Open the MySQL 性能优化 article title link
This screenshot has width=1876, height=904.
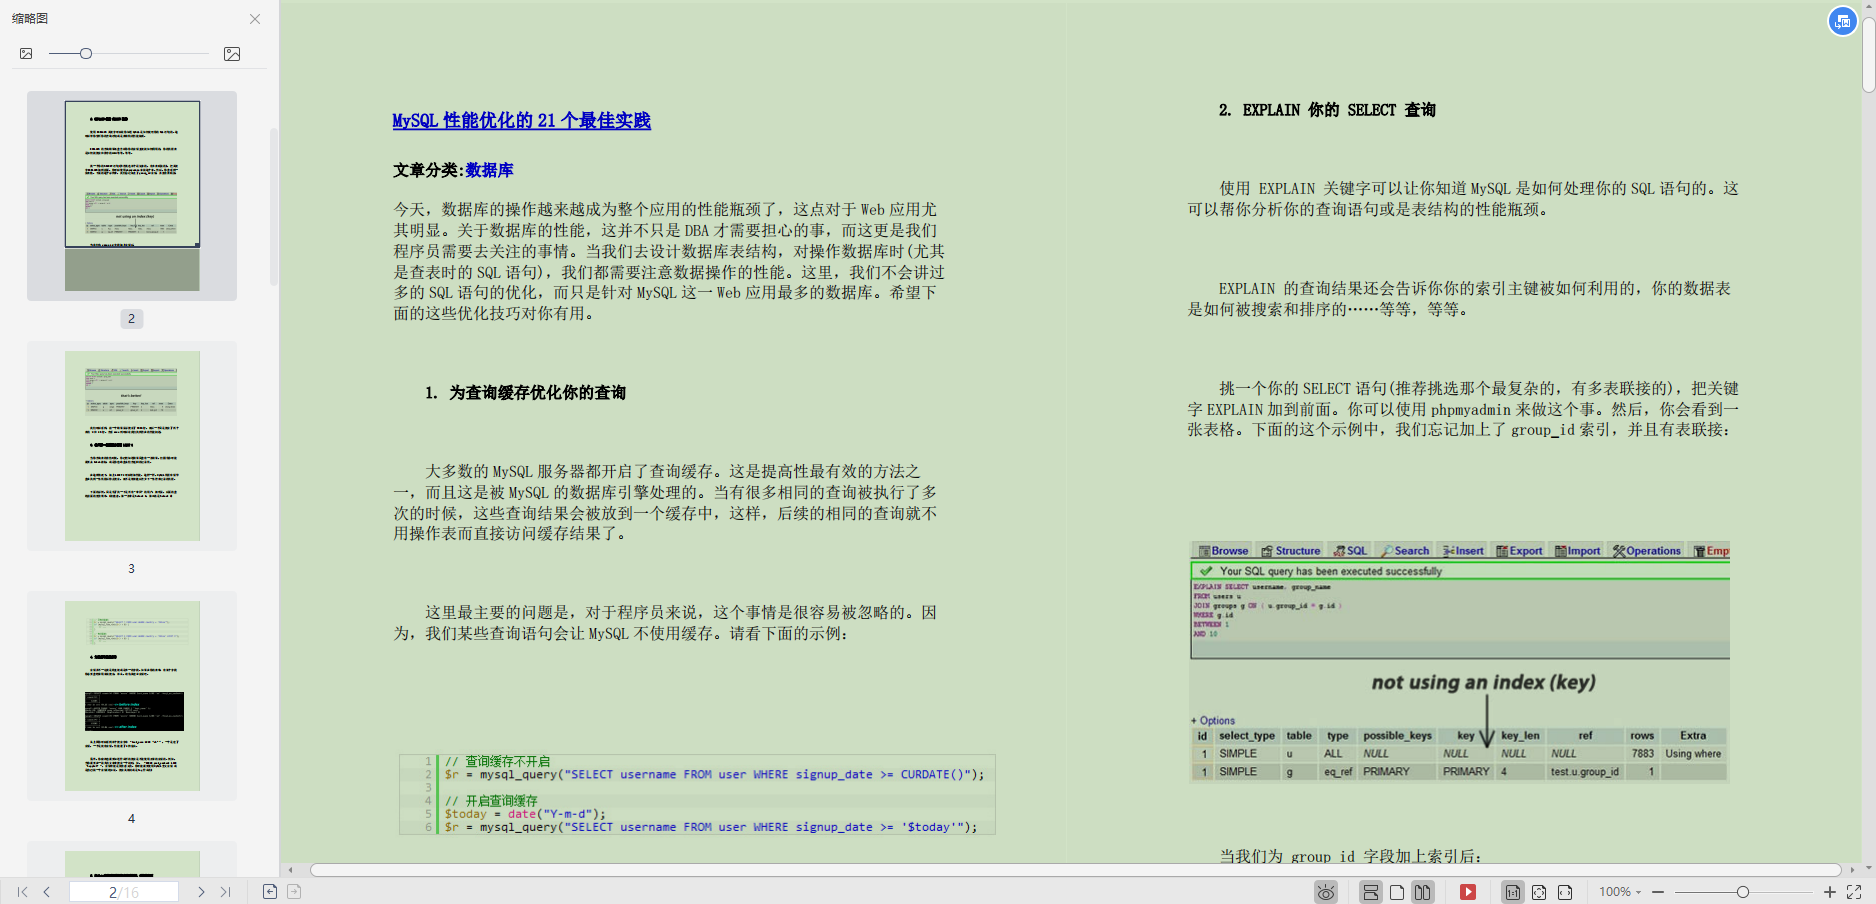521,121
